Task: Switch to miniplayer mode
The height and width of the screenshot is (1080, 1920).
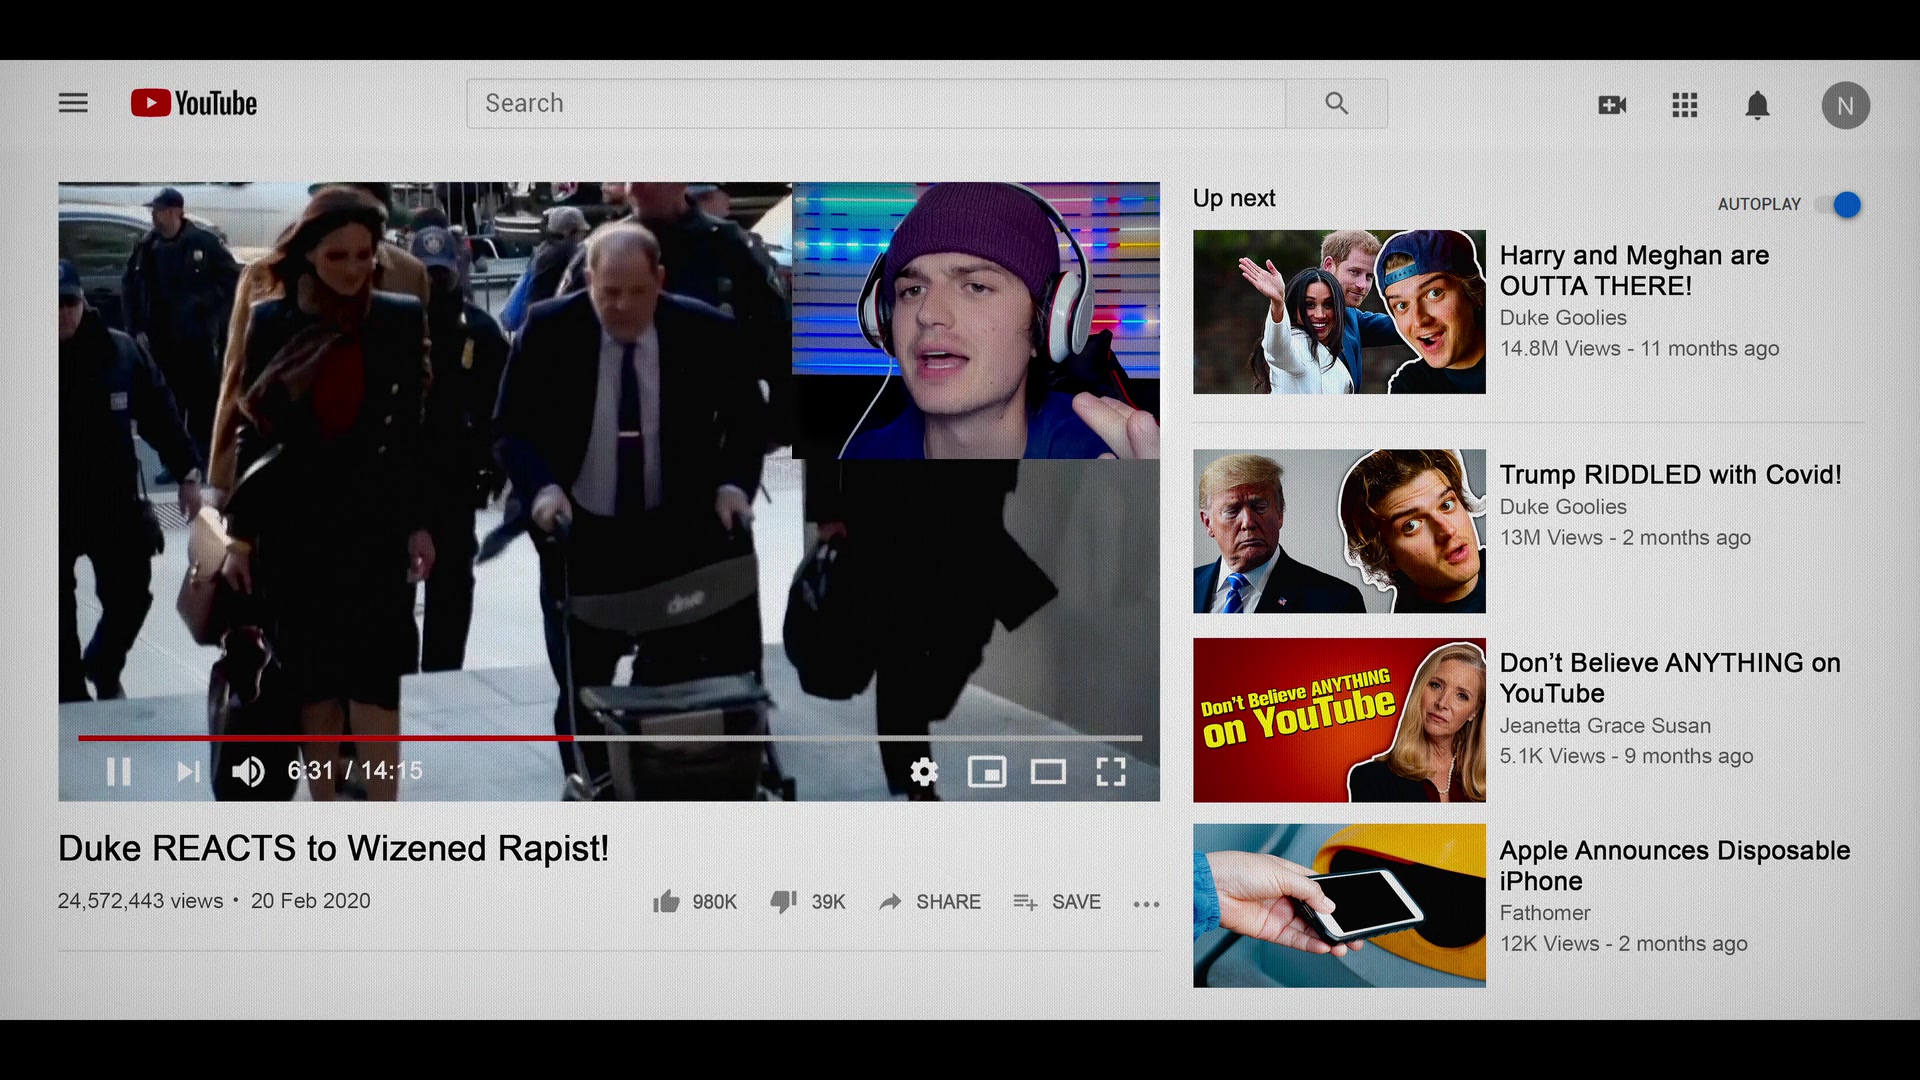Action: pyautogui.click(x=987, y=771)
